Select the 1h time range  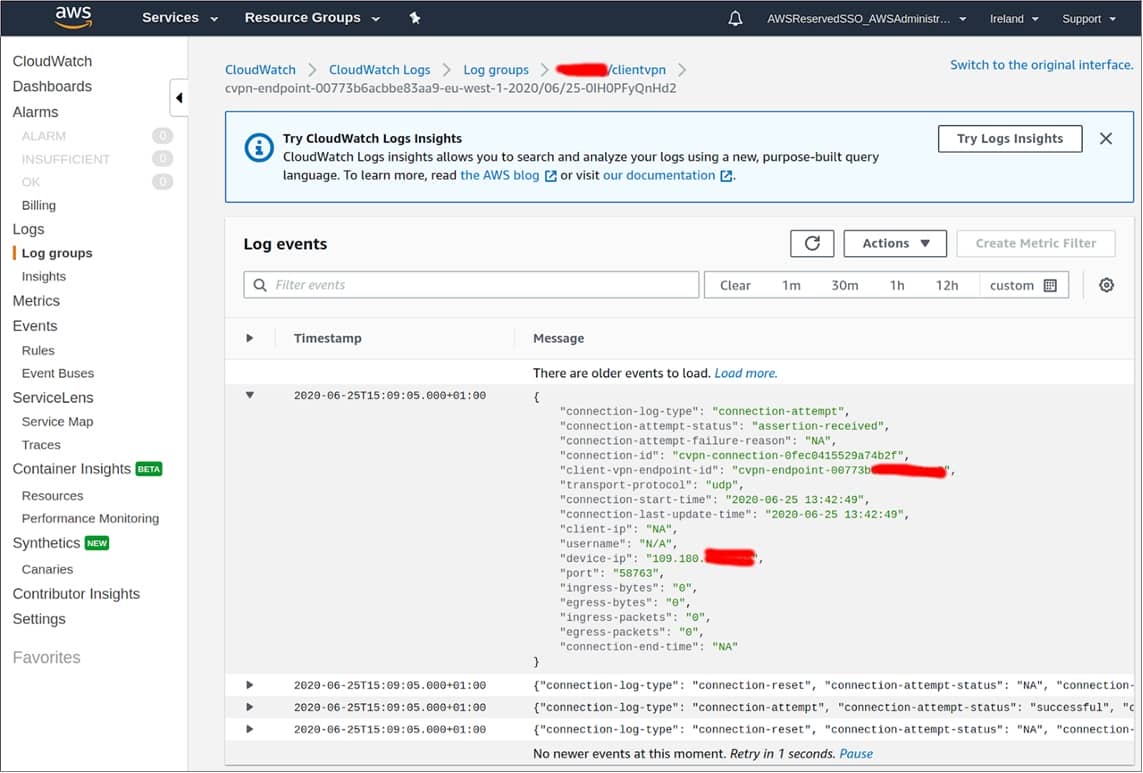click(x=897, y=285)
